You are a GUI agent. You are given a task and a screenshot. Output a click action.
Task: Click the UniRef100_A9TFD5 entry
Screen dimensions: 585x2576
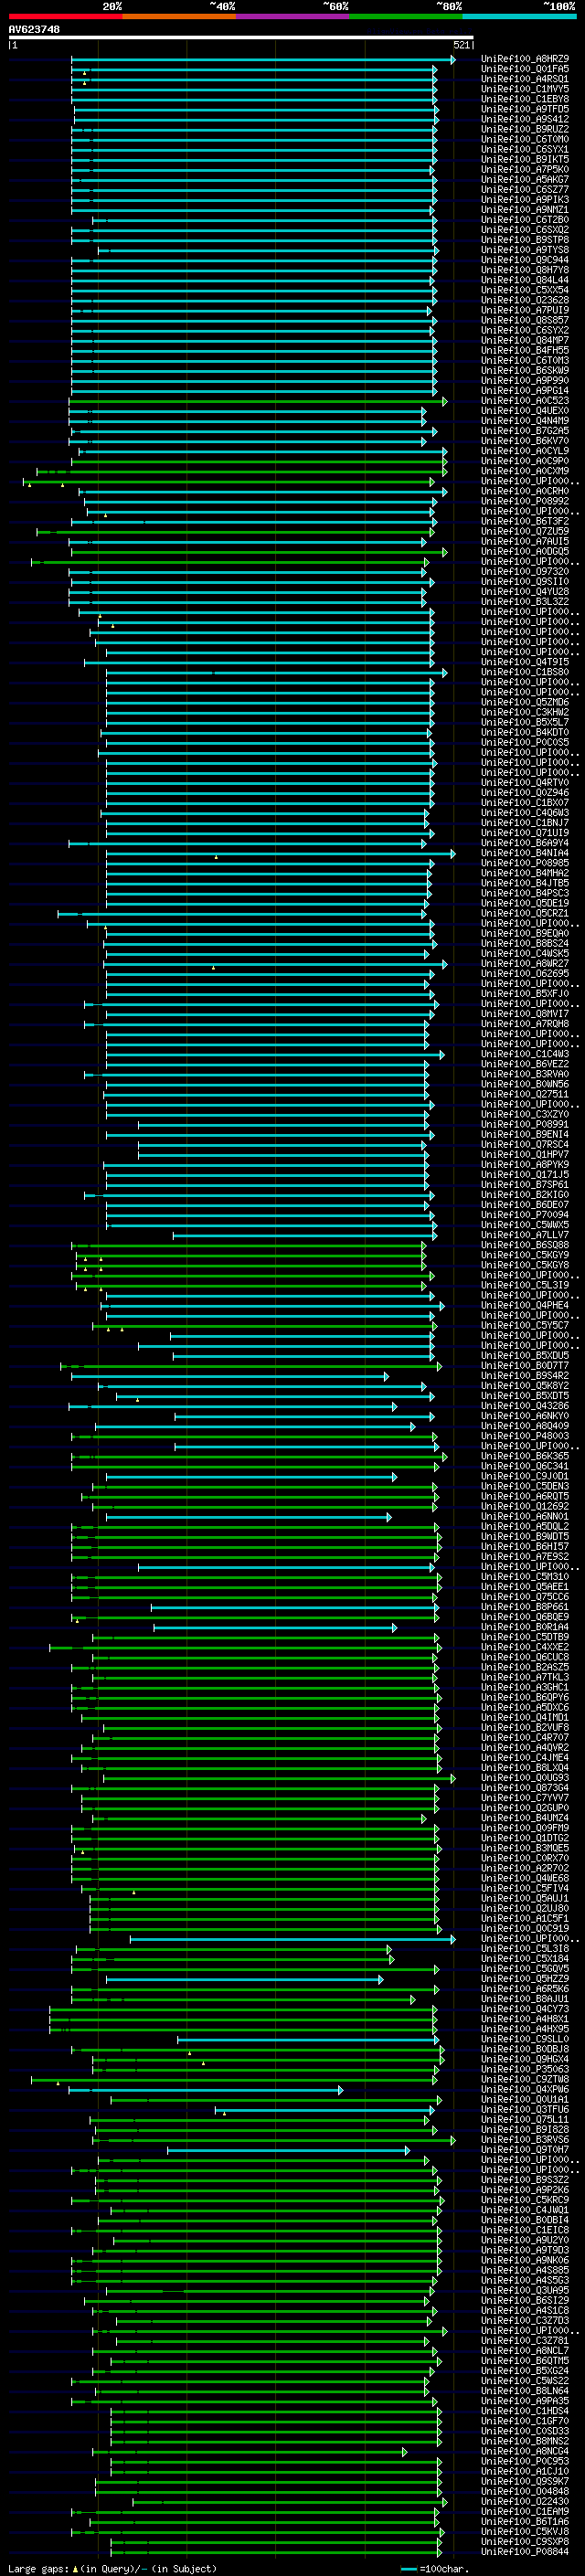[525, 109]
